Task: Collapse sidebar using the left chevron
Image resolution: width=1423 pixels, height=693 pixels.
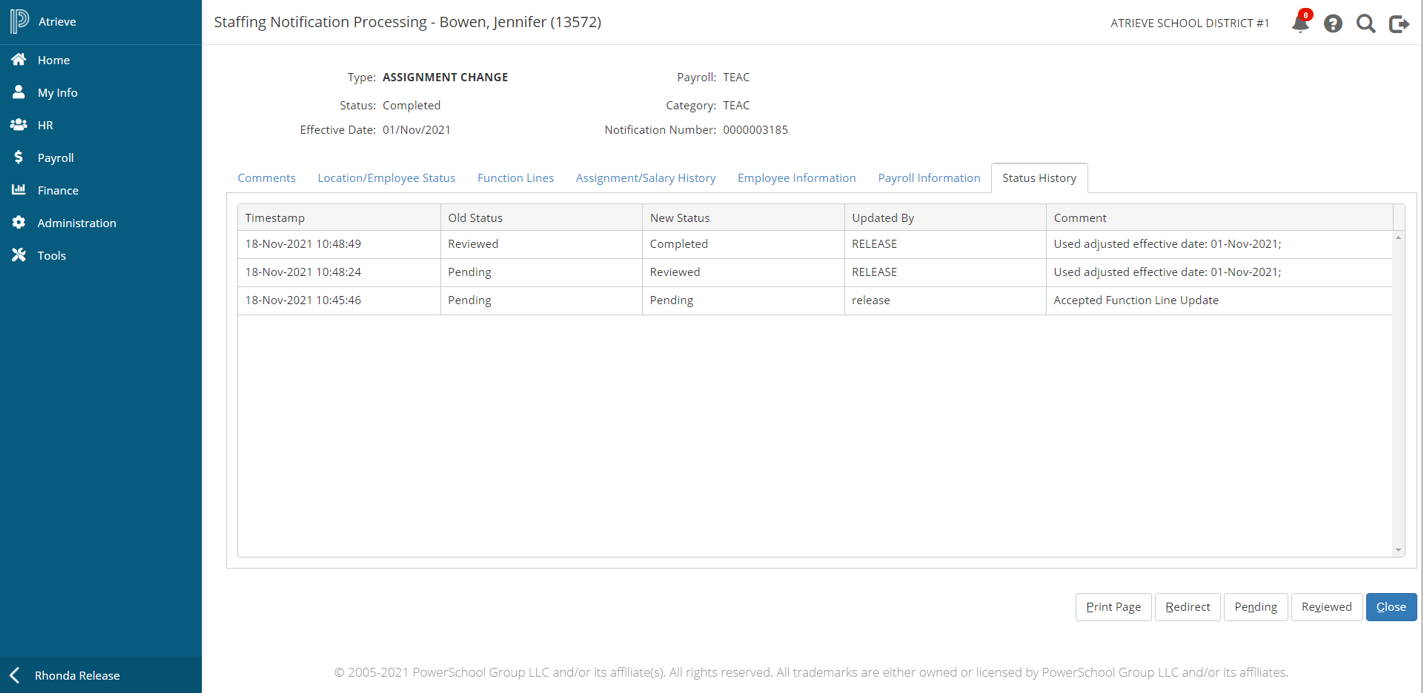Action: point(15,675)
